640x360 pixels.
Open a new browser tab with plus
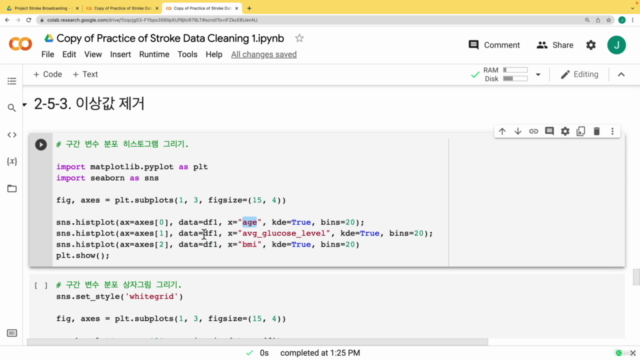tap(249, 8)
